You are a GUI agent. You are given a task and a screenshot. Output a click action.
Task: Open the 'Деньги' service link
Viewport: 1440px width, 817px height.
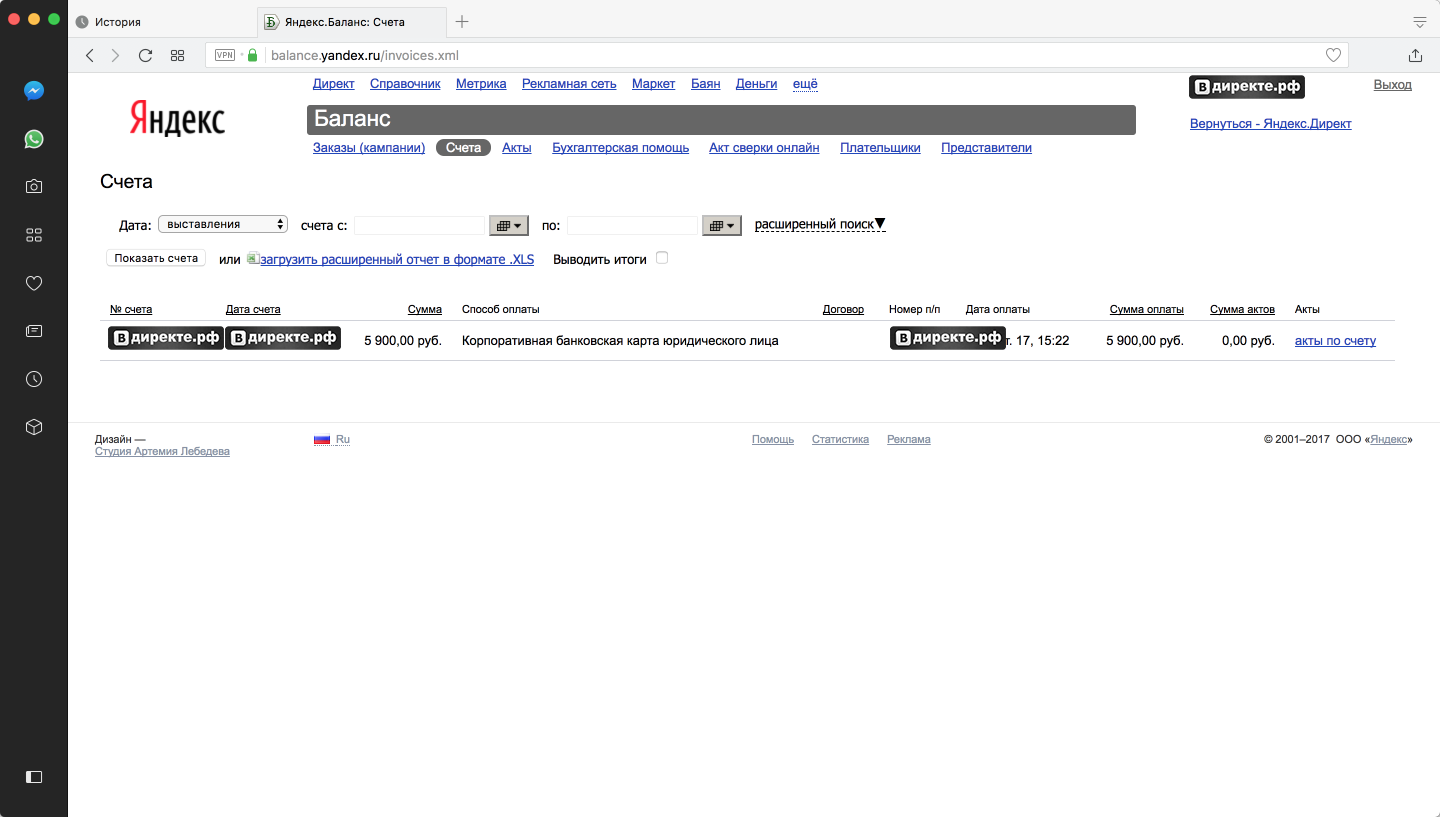(x=756, y=84)
